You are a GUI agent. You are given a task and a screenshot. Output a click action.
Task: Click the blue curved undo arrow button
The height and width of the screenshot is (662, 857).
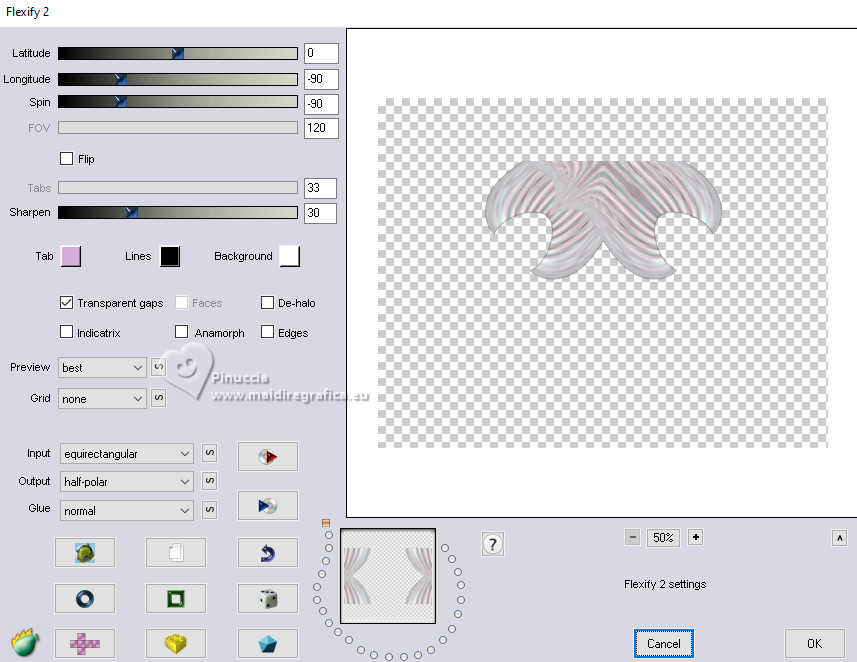pos(268,553)
